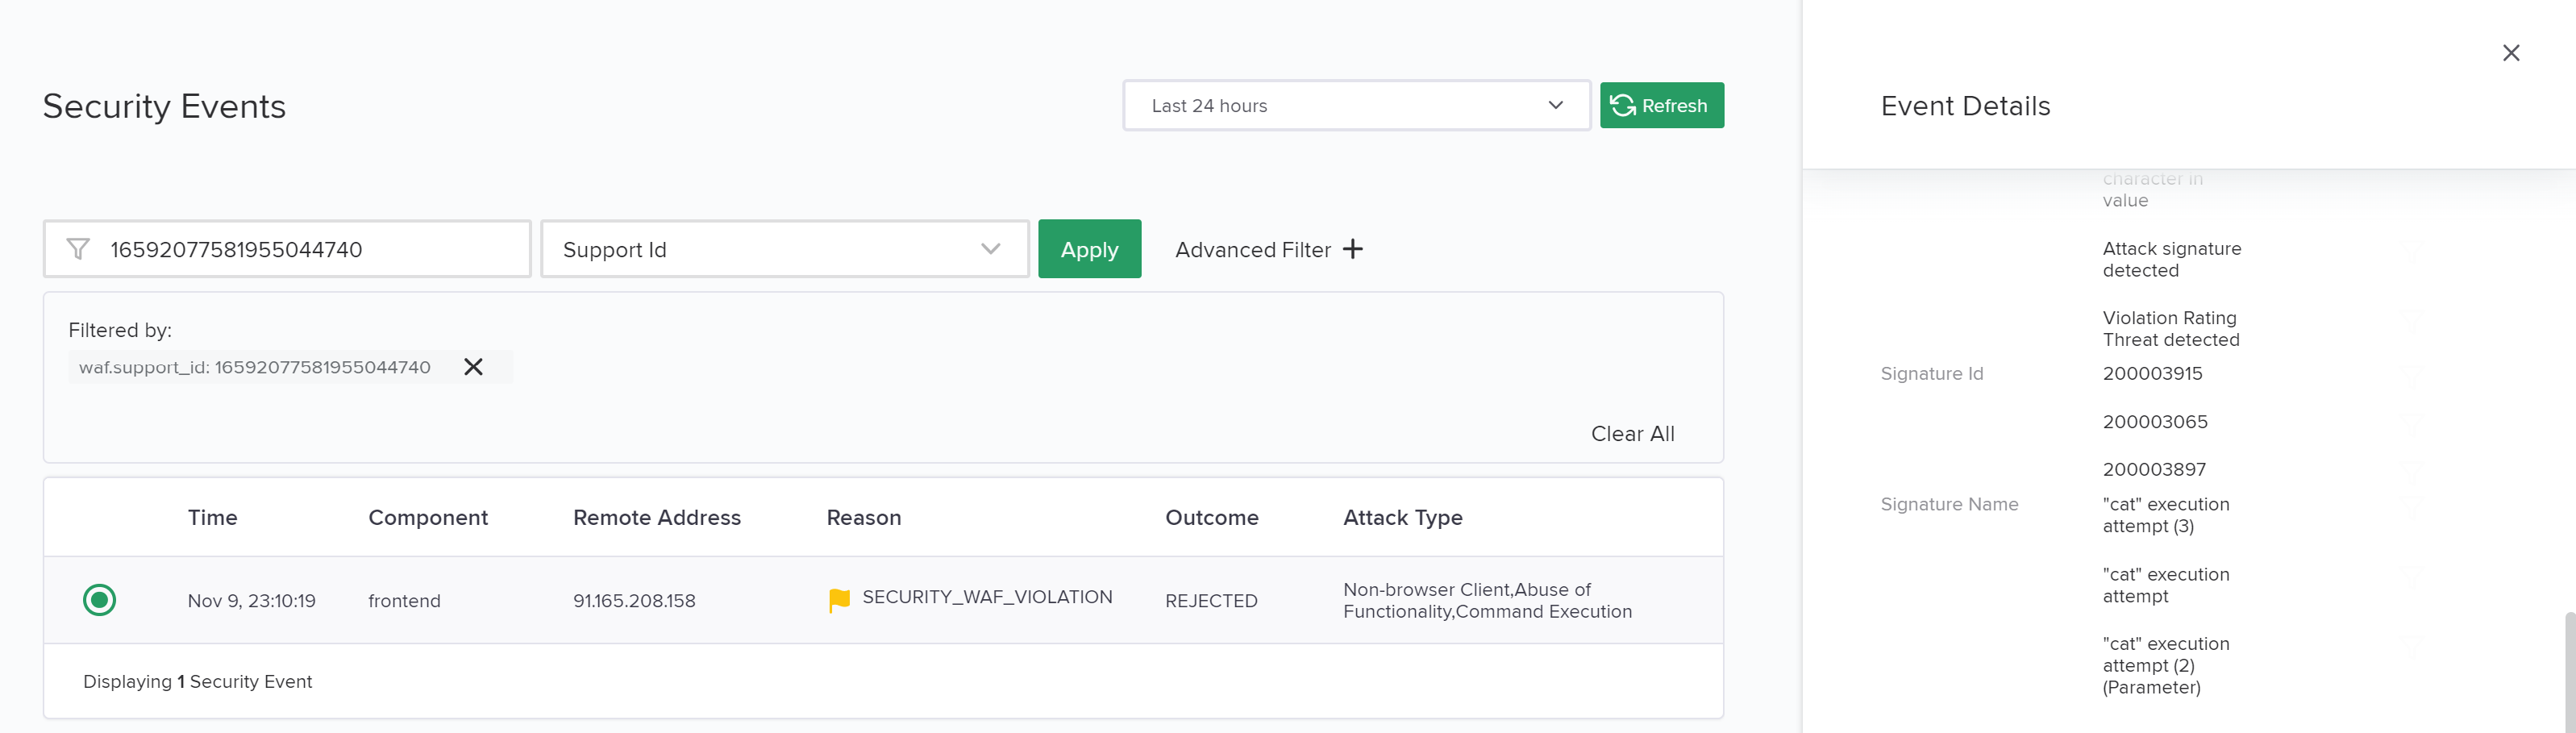Sort by the Time column header
Image resolution: width=2576 pixels, height=733 pixels.
[x=212, y=517]
